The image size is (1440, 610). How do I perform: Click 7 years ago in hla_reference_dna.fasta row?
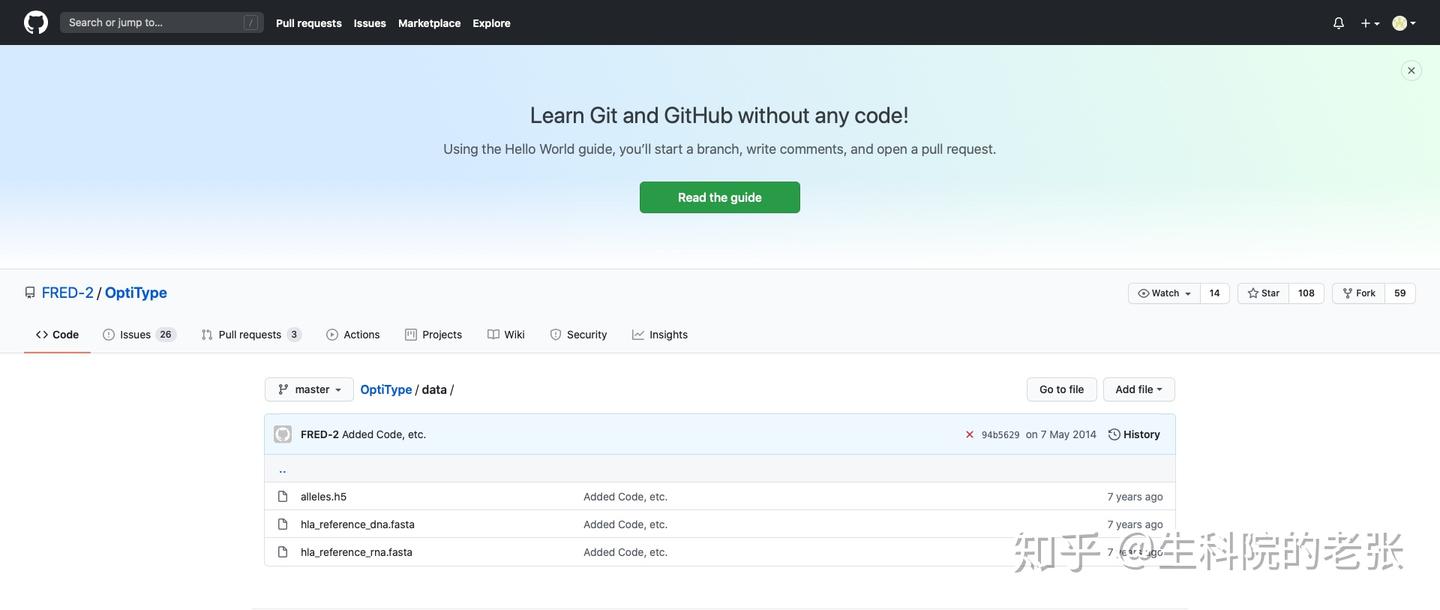click(x=1135, y=524)
